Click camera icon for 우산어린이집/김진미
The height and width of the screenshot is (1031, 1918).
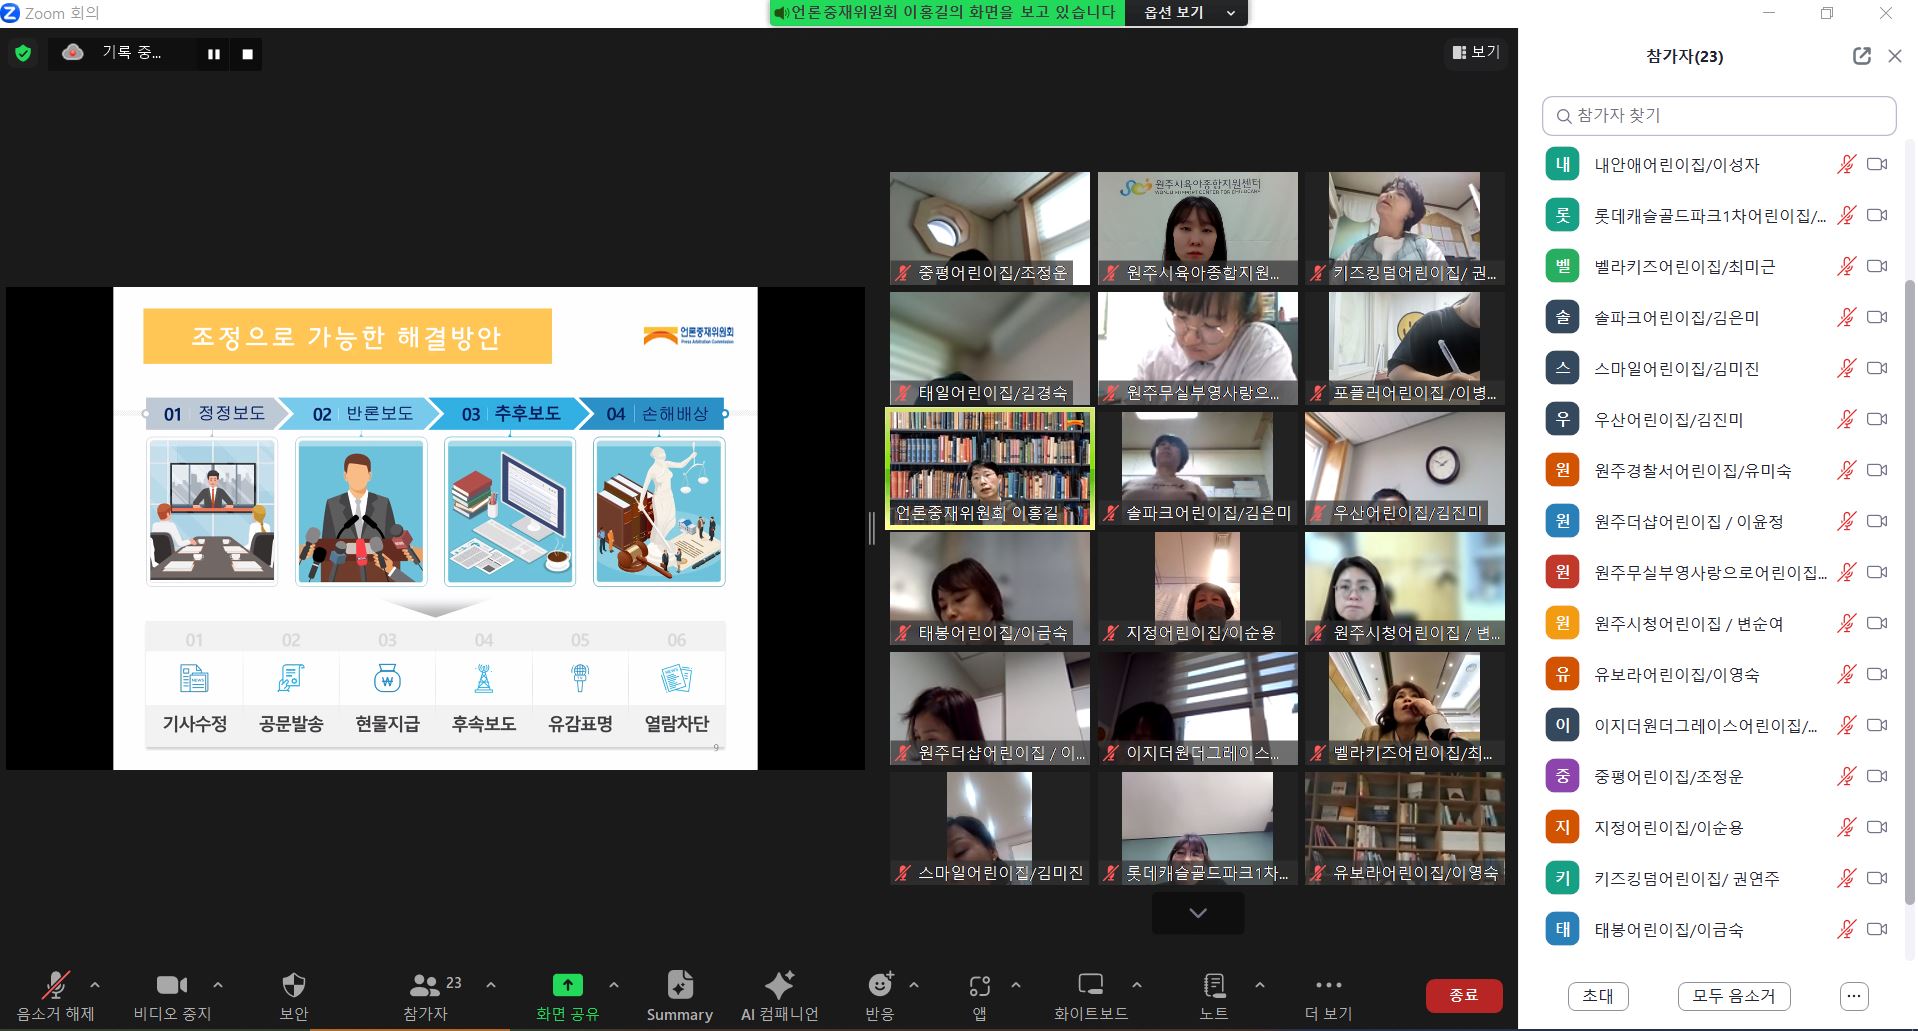pos(1877,419)
